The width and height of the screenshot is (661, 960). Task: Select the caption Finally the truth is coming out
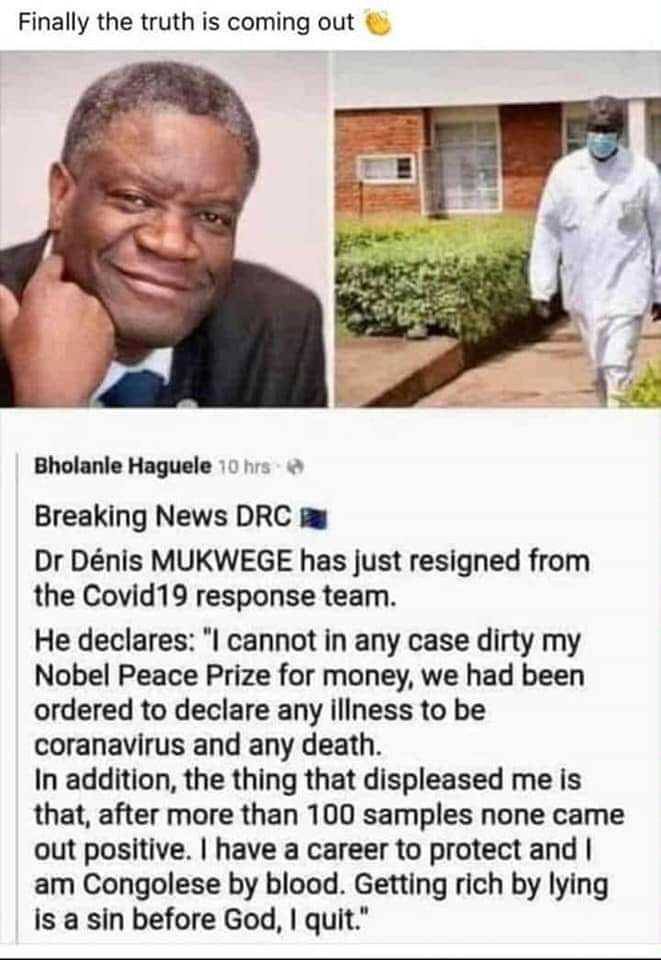coord(186,23)
